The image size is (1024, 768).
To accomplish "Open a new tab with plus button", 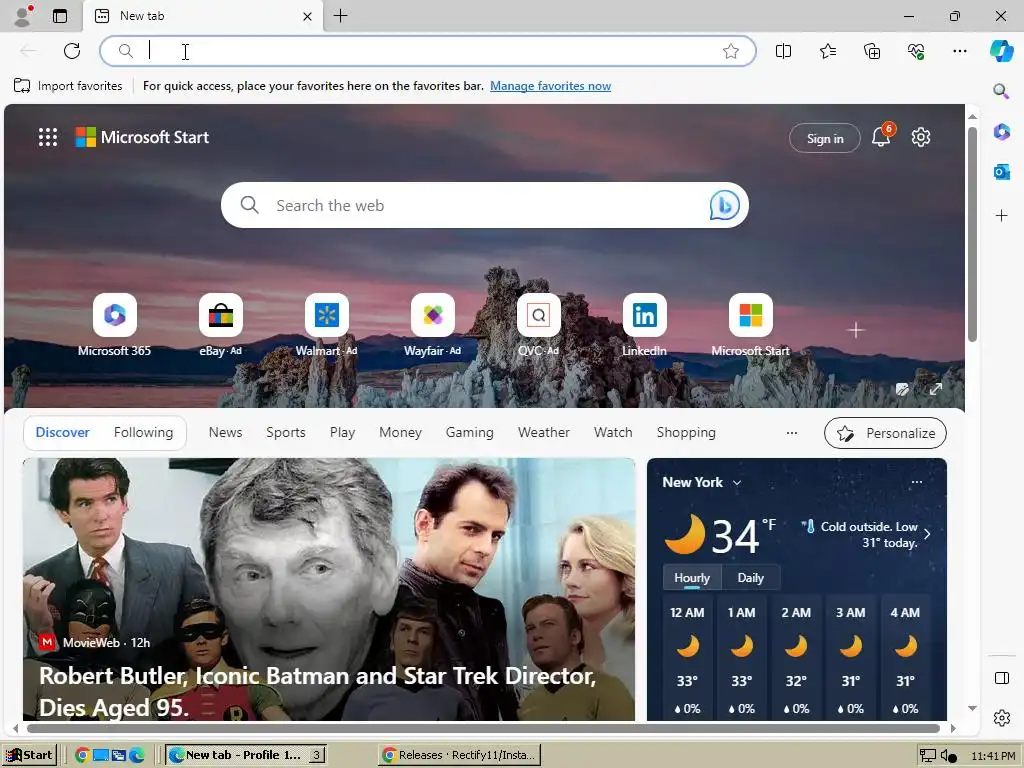I will point(340,16).
